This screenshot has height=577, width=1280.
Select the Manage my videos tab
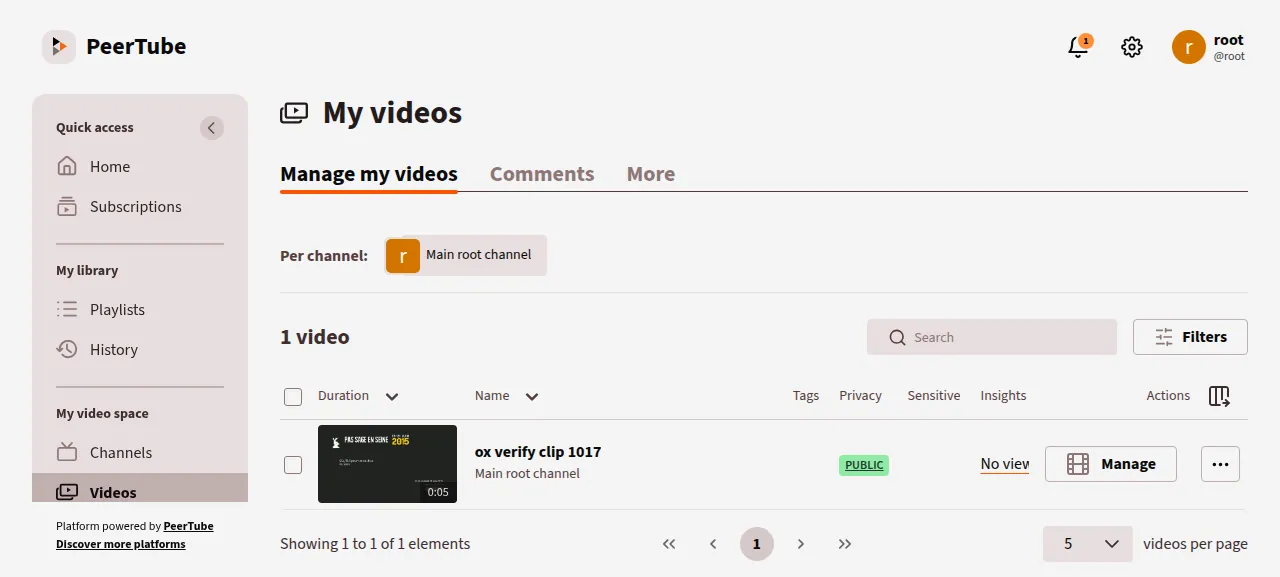[369, 174]
